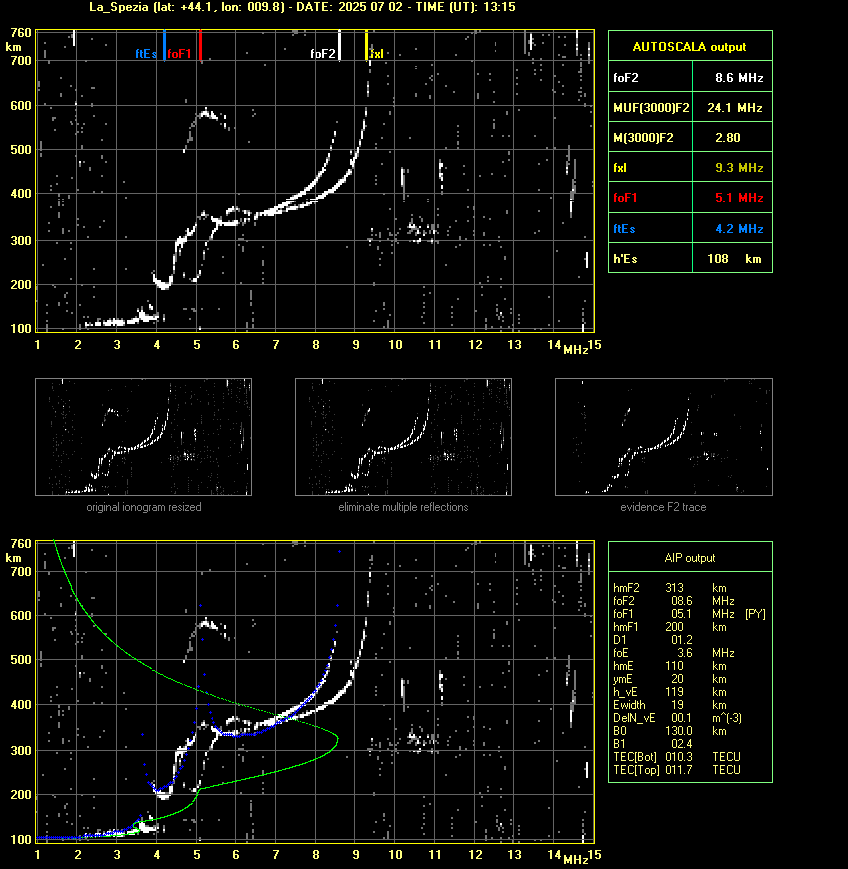The width and height of the screenshot is (848, 869).
Task: Click the blue ftEs marker label
Action: pyautogui.click(x=146, y=54)
